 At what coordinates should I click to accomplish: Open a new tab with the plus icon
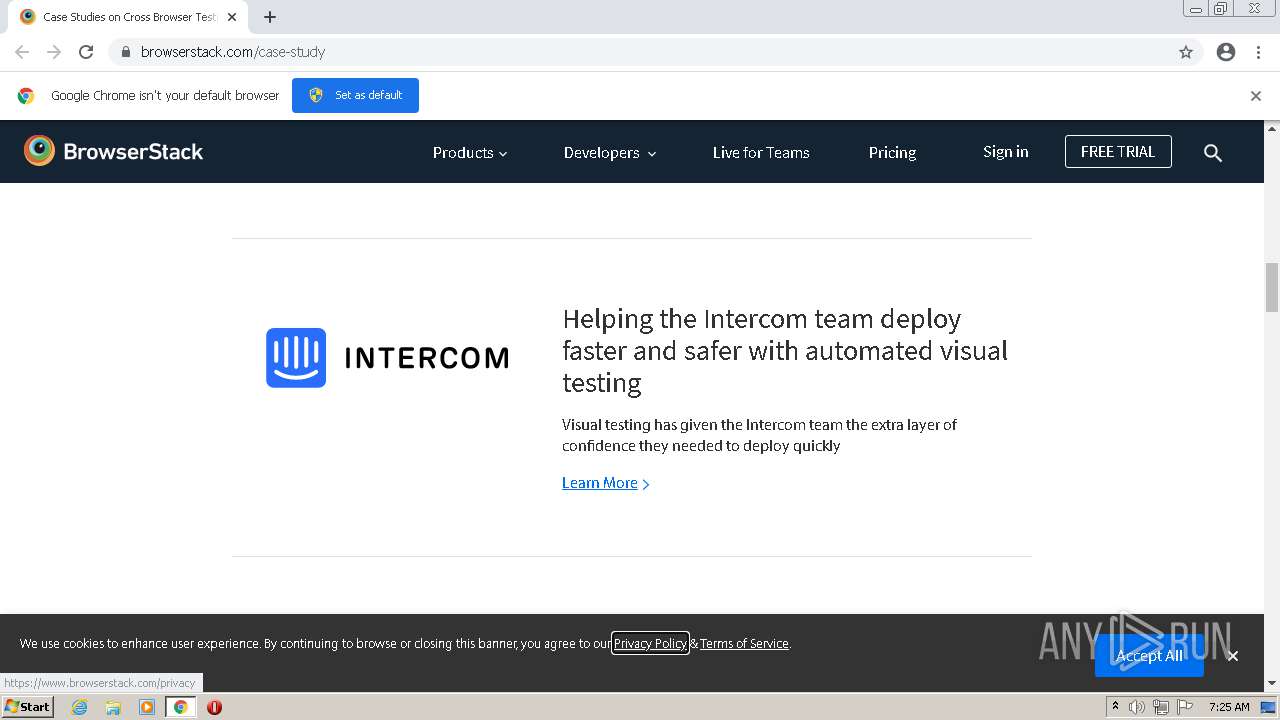(x=270, y=17)
